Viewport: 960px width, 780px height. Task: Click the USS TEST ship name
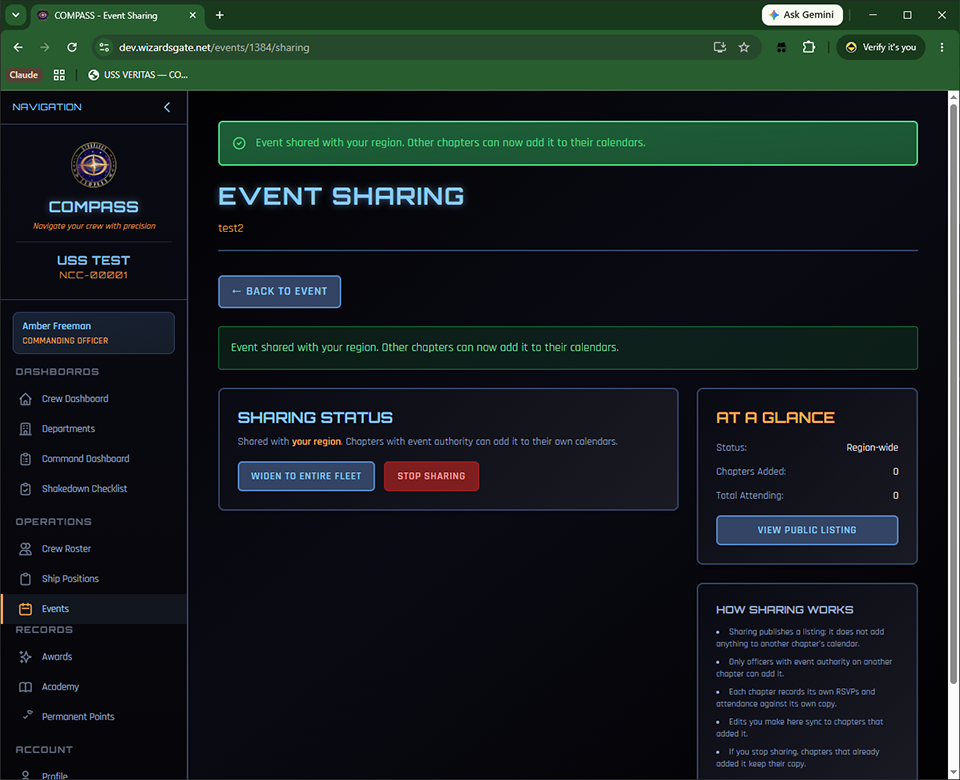(94, 260)
